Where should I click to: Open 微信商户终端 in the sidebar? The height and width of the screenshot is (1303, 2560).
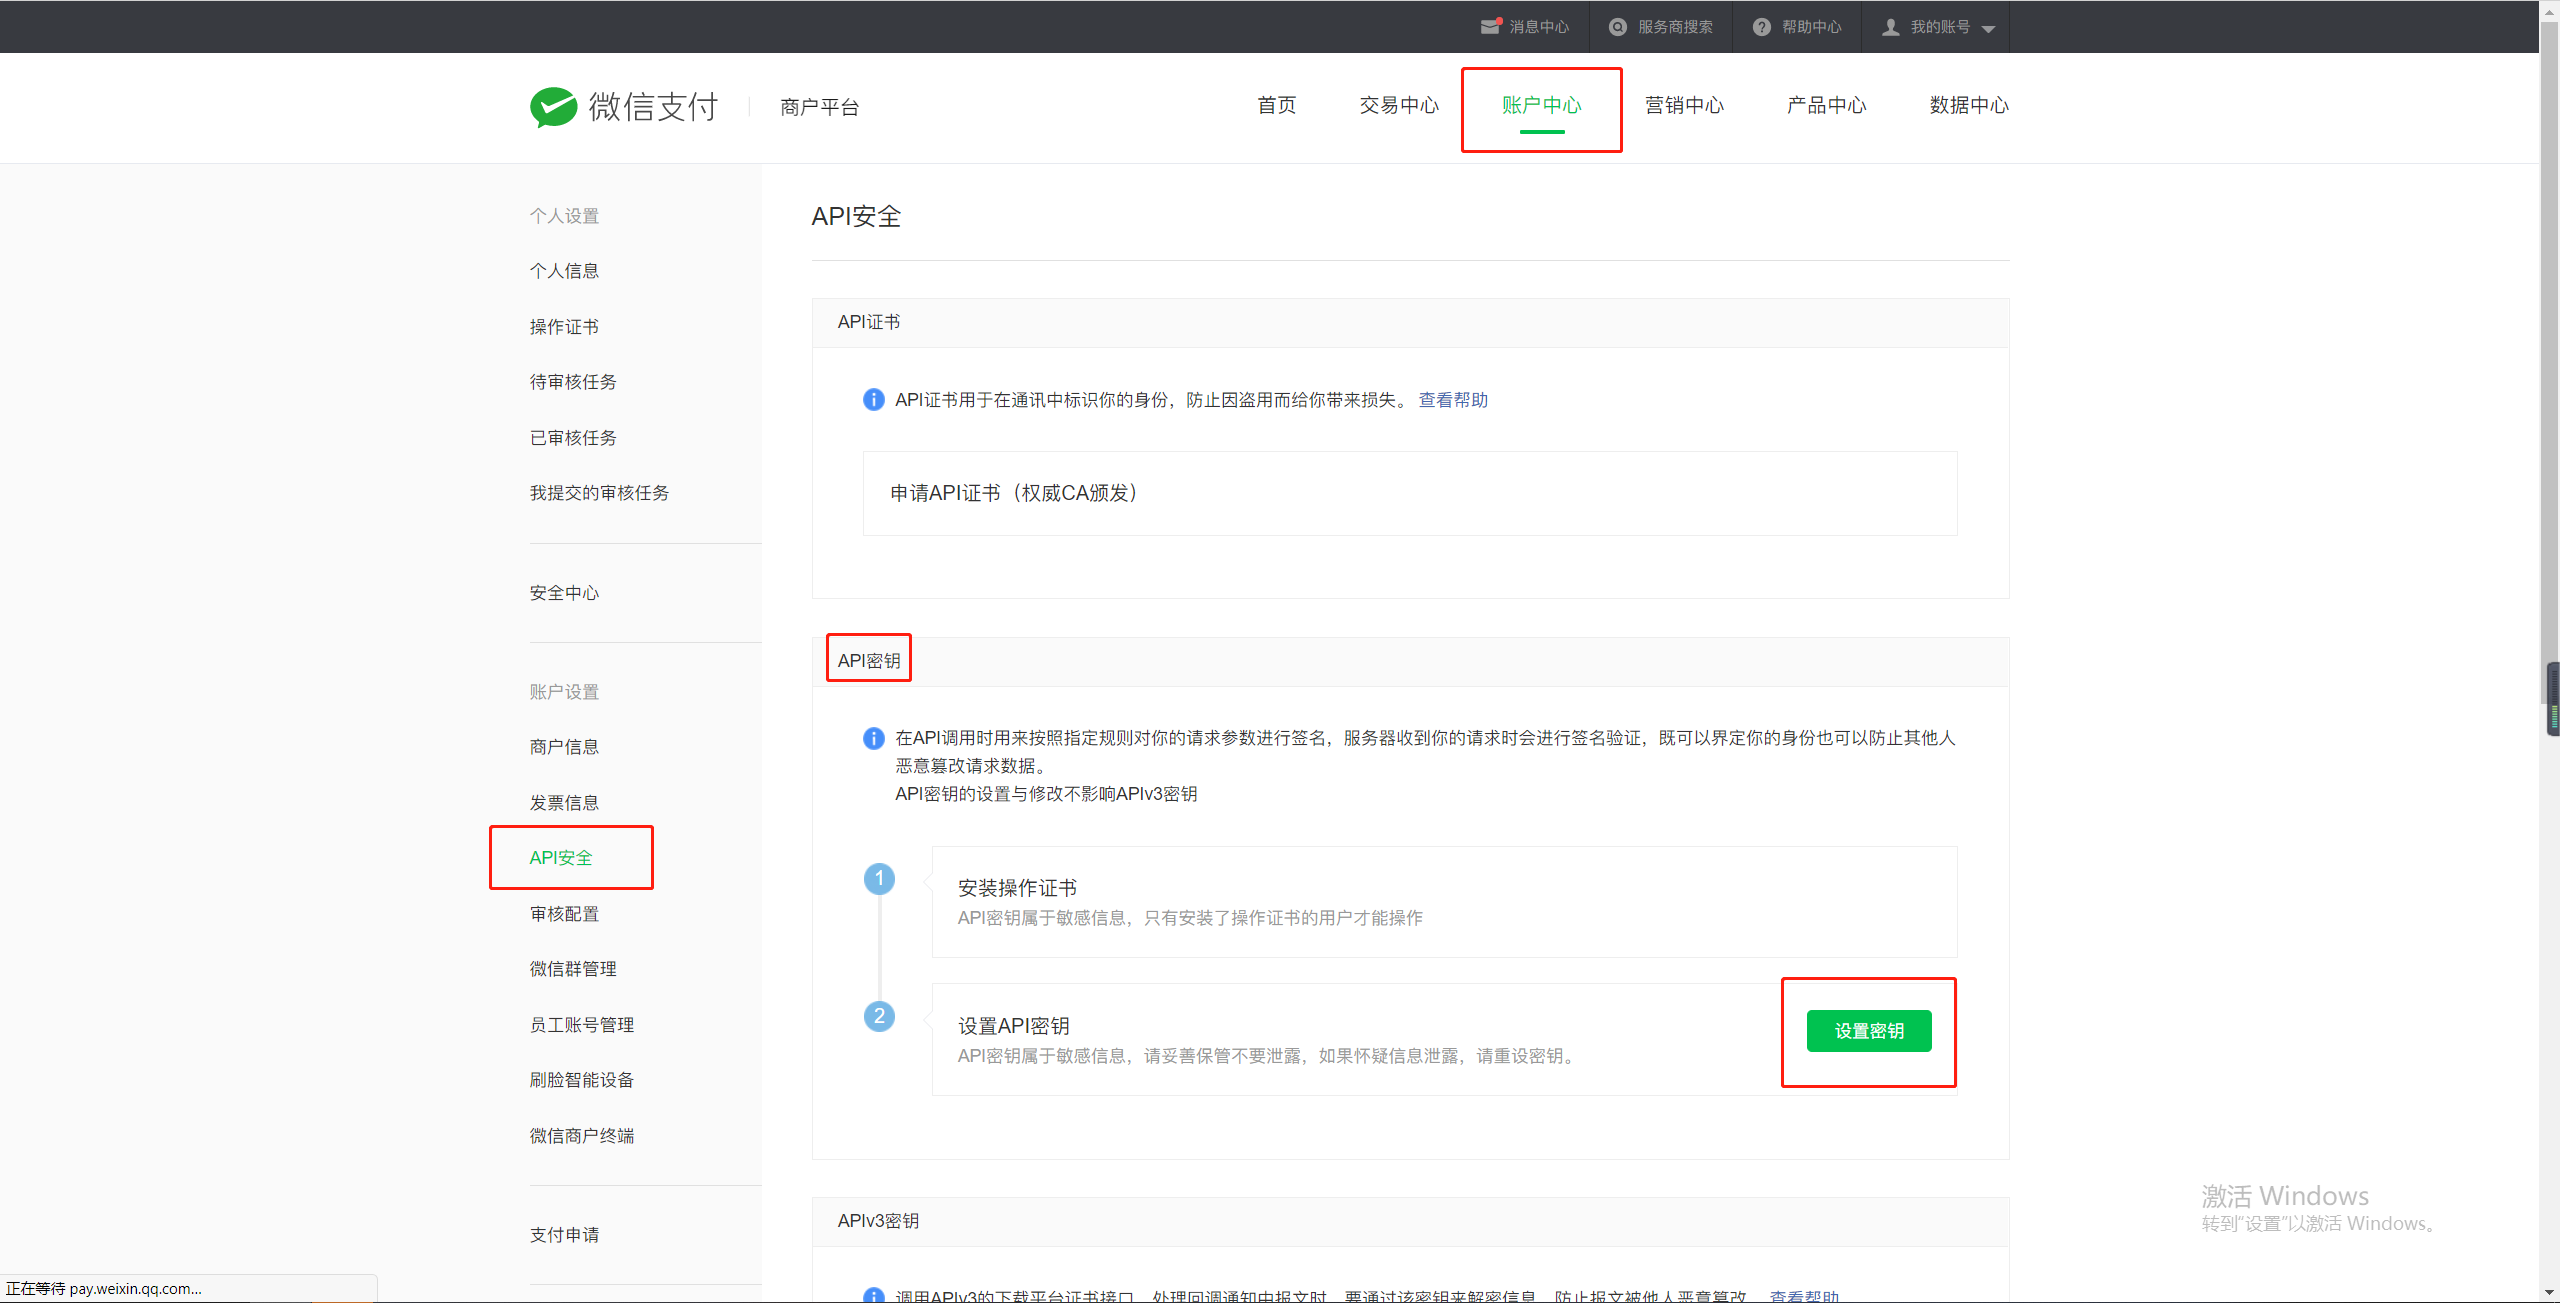582,1136
